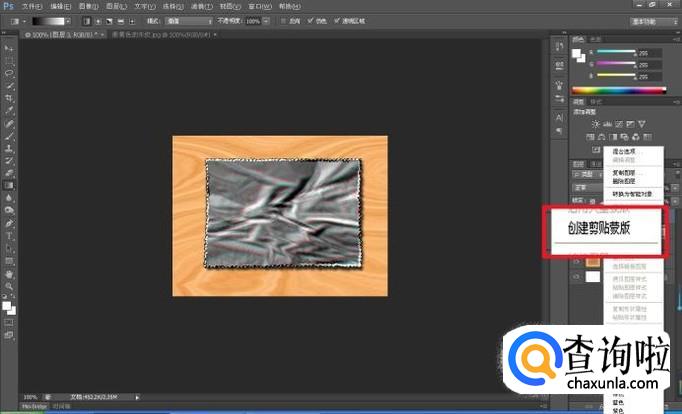The width and height of the screenshot is (682, 414).
Task: Select the Zoom tool in the toolbox
Action: point(9,285)
